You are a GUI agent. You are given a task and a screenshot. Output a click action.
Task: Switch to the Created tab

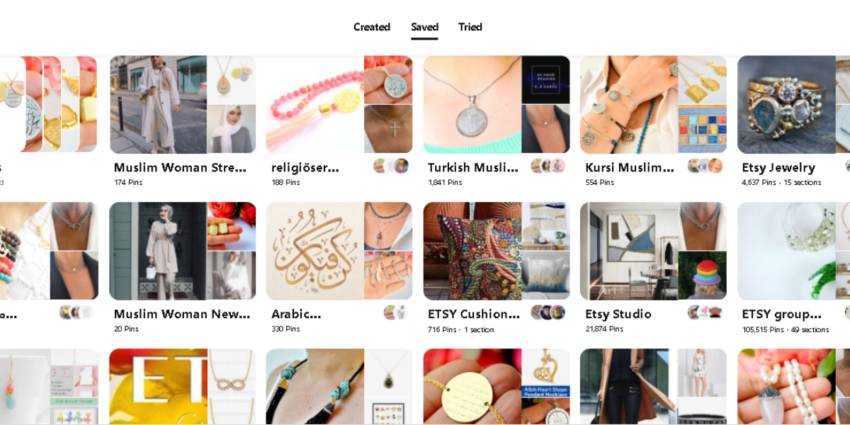371,27
